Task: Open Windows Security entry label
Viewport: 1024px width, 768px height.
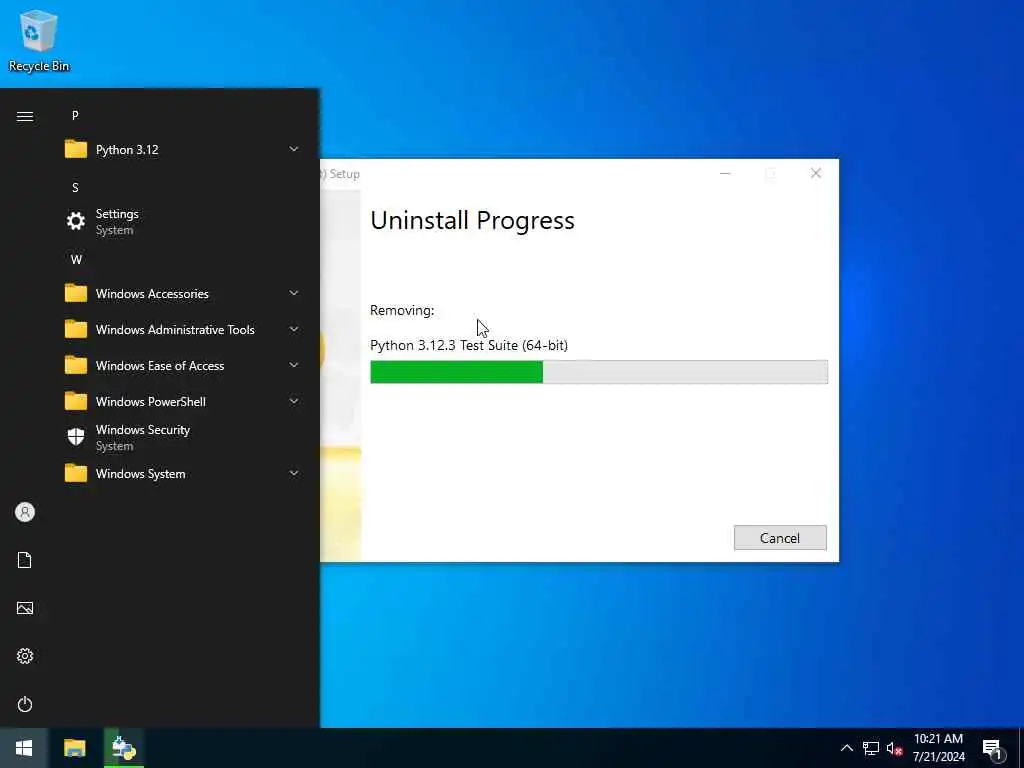Action: point(142,430)
